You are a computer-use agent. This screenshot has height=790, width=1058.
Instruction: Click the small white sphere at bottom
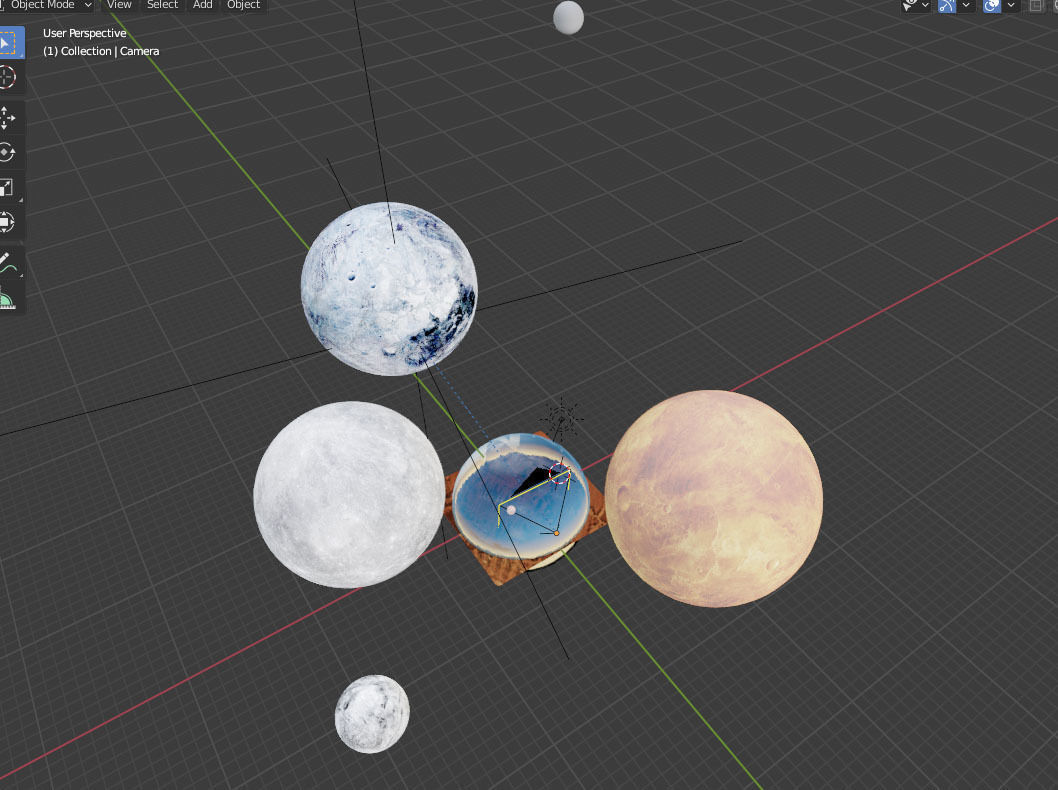click(372, 714)
